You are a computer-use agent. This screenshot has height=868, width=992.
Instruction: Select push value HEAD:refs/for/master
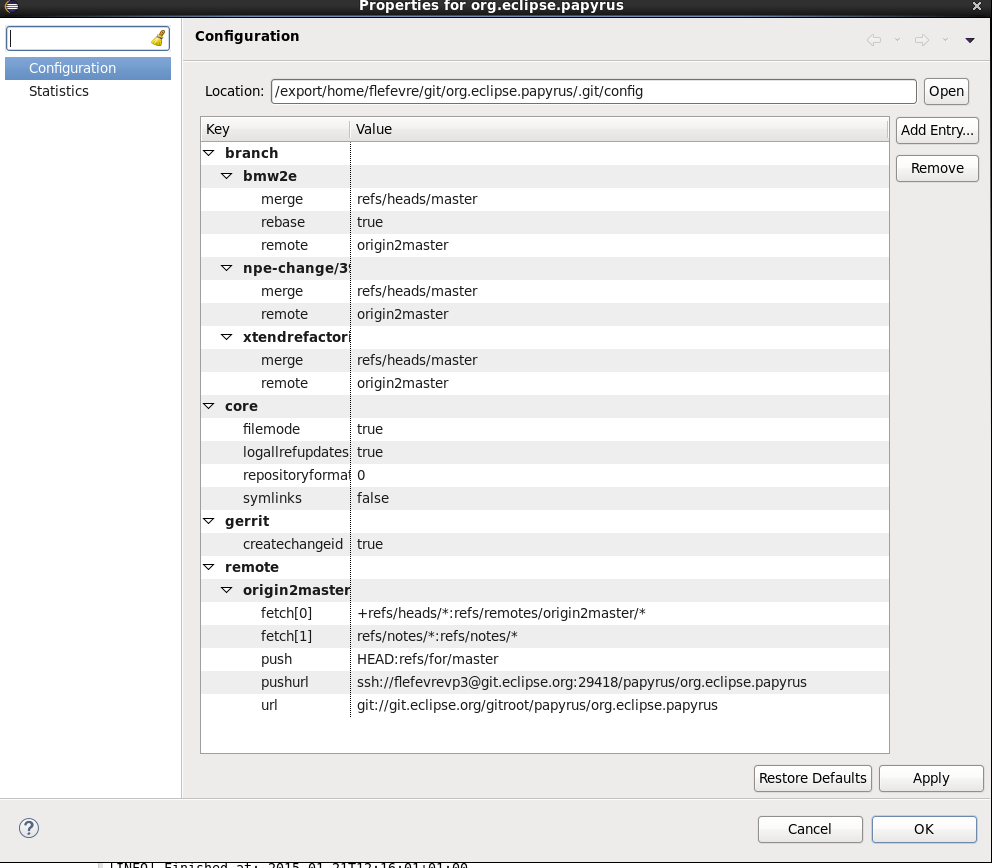428,659
